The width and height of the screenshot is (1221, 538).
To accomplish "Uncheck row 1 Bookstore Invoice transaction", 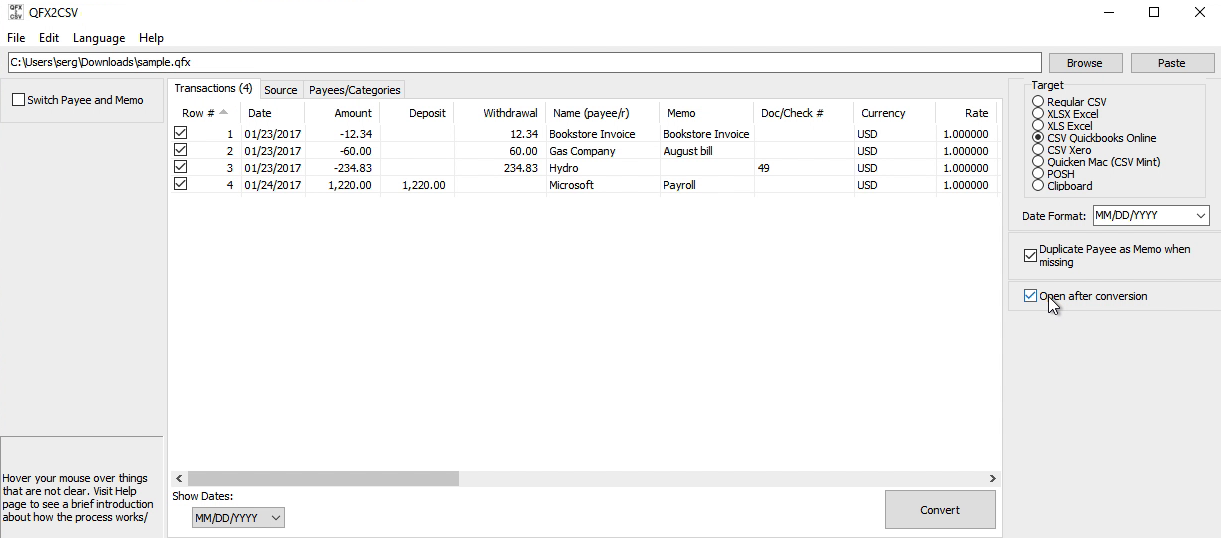I will (180, 133).
